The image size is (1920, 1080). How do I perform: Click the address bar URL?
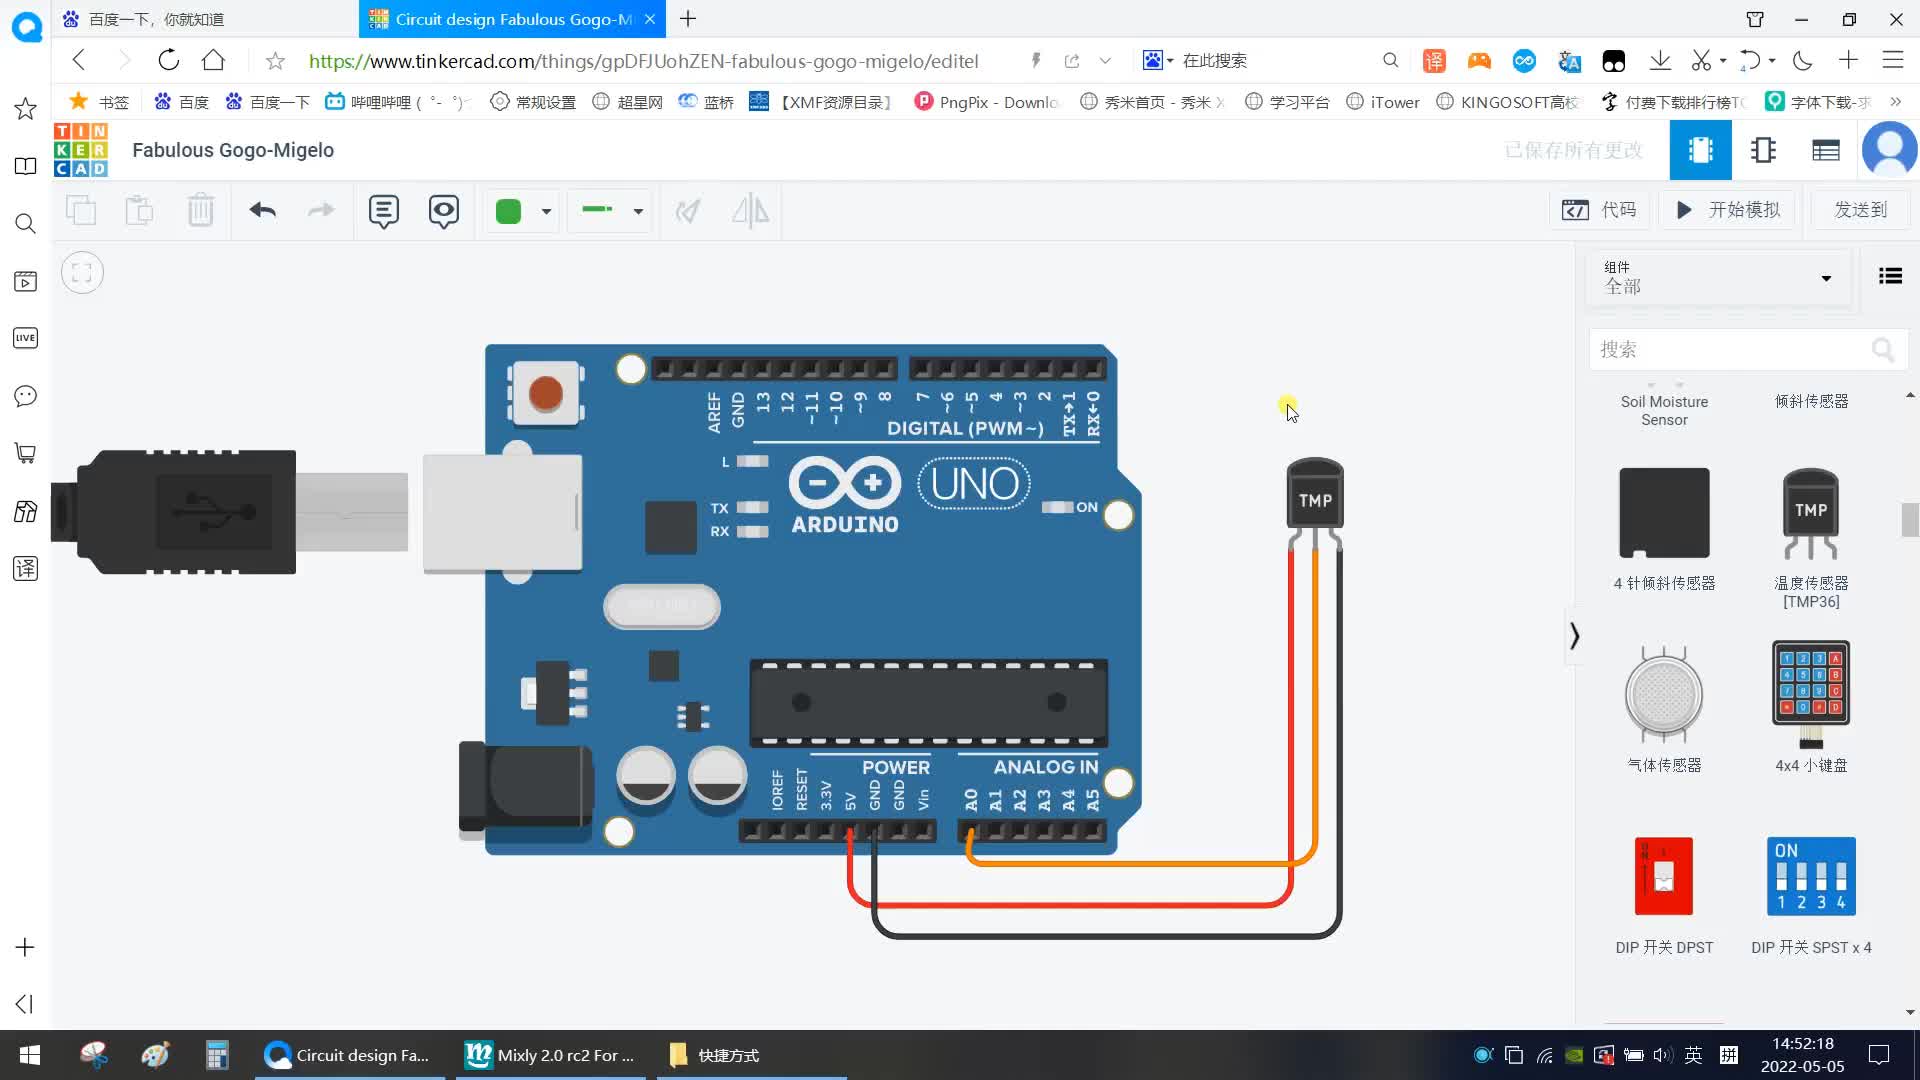coord(643,61)
